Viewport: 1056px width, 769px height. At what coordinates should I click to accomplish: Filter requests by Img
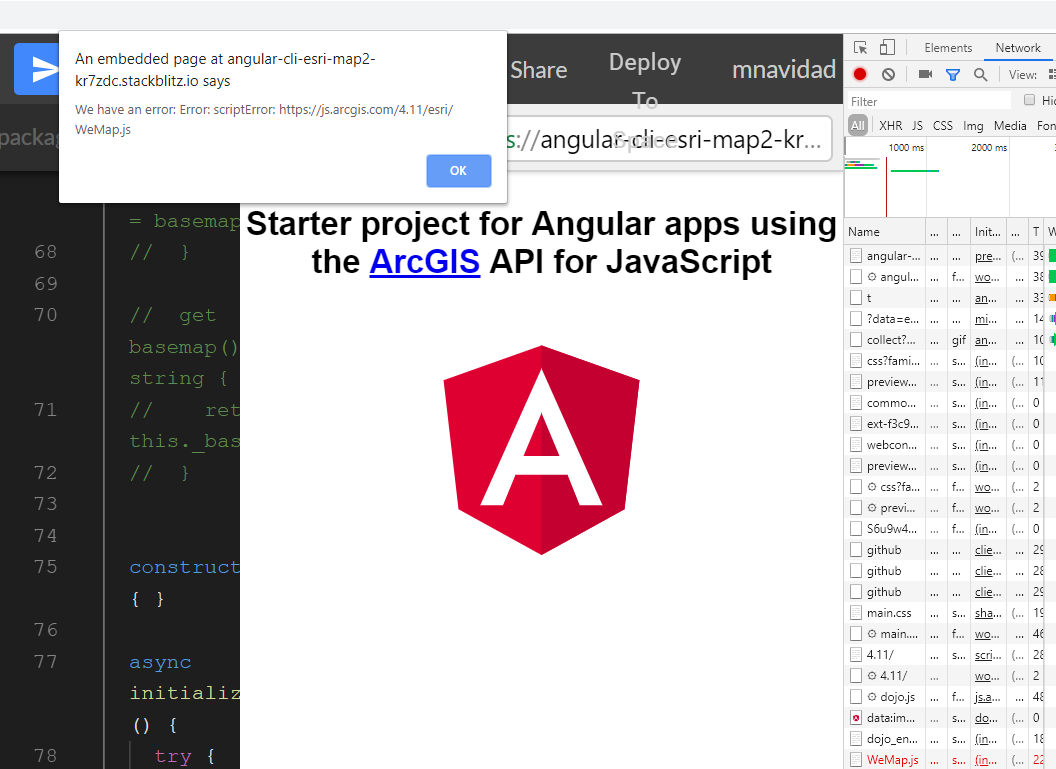(973, 125)
